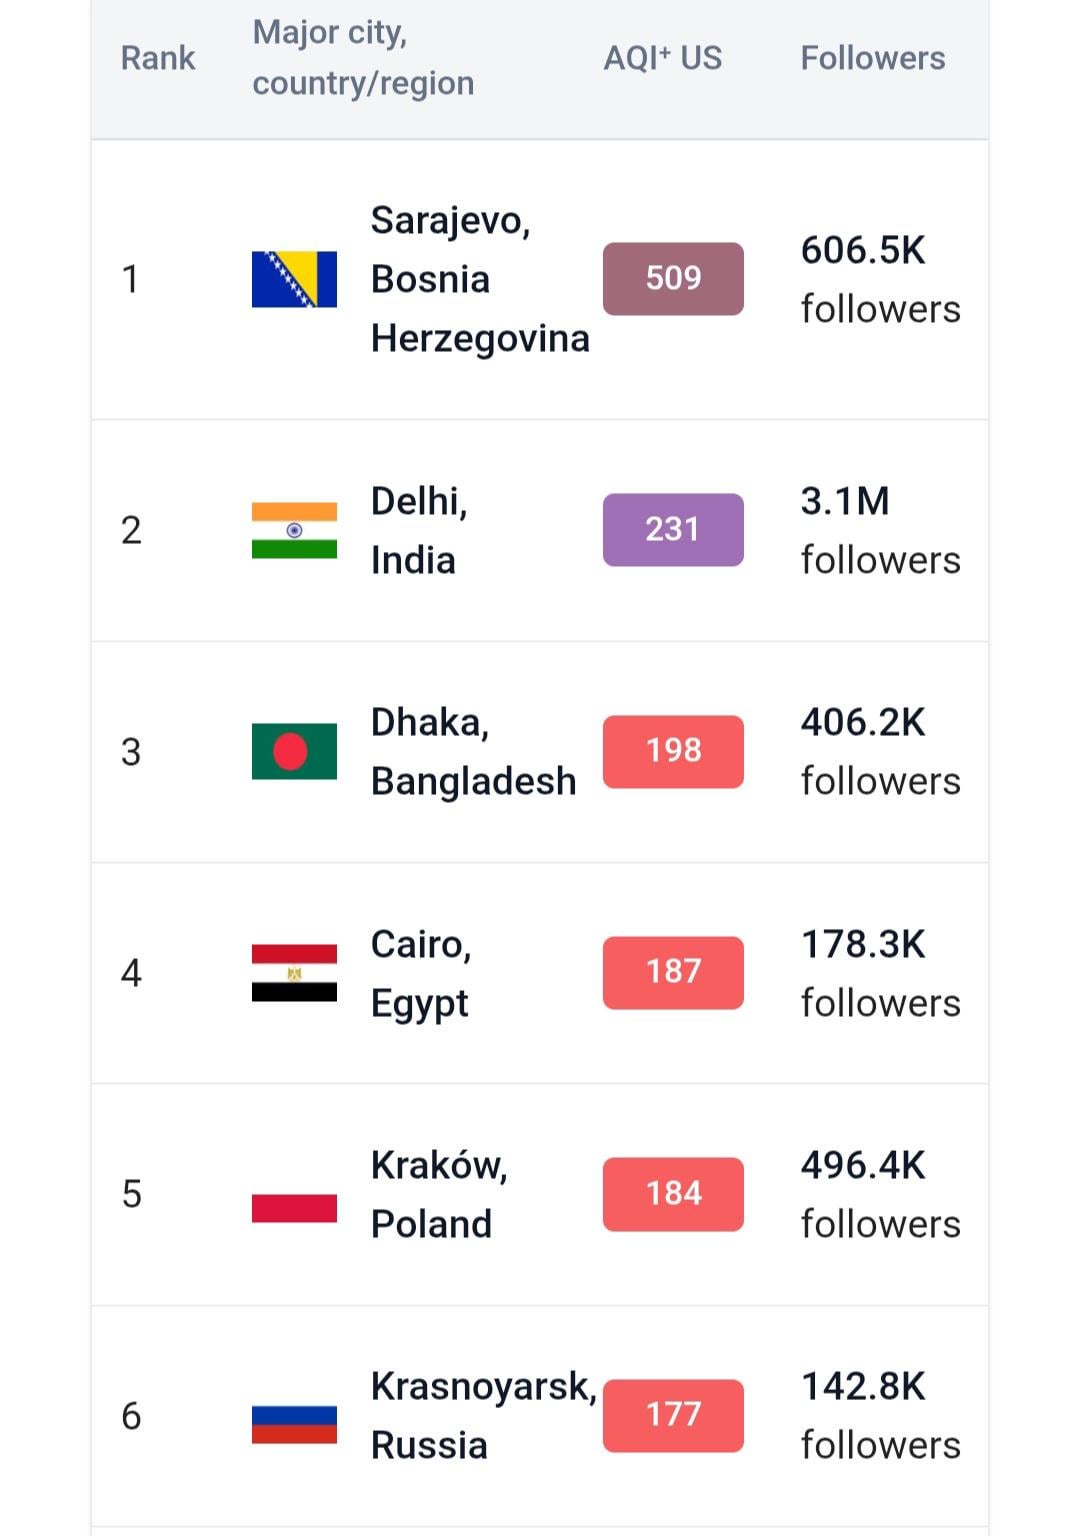Image resolution: width=1080 pixels, height=1536 pixels.
Task: Click the Poland flag icon
Action: click(x=294, y=1194)
